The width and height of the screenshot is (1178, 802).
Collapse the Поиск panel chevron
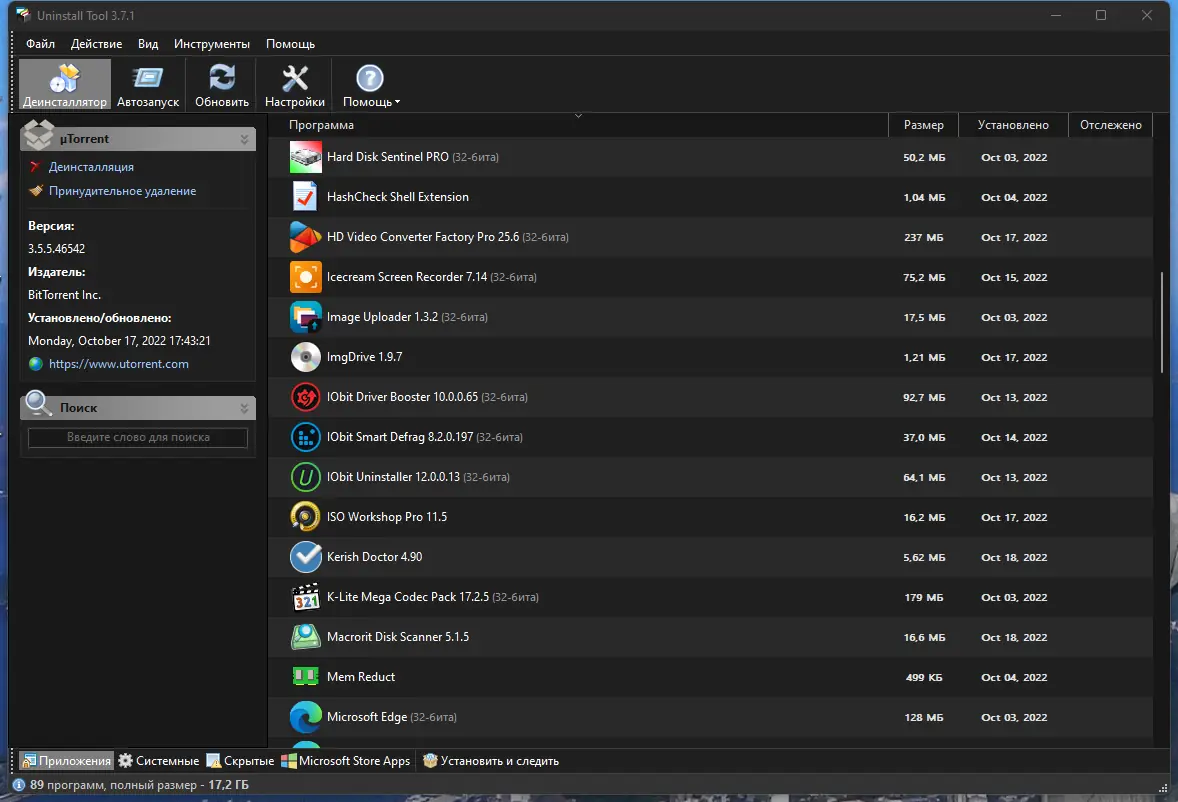(x=244, y=408)
